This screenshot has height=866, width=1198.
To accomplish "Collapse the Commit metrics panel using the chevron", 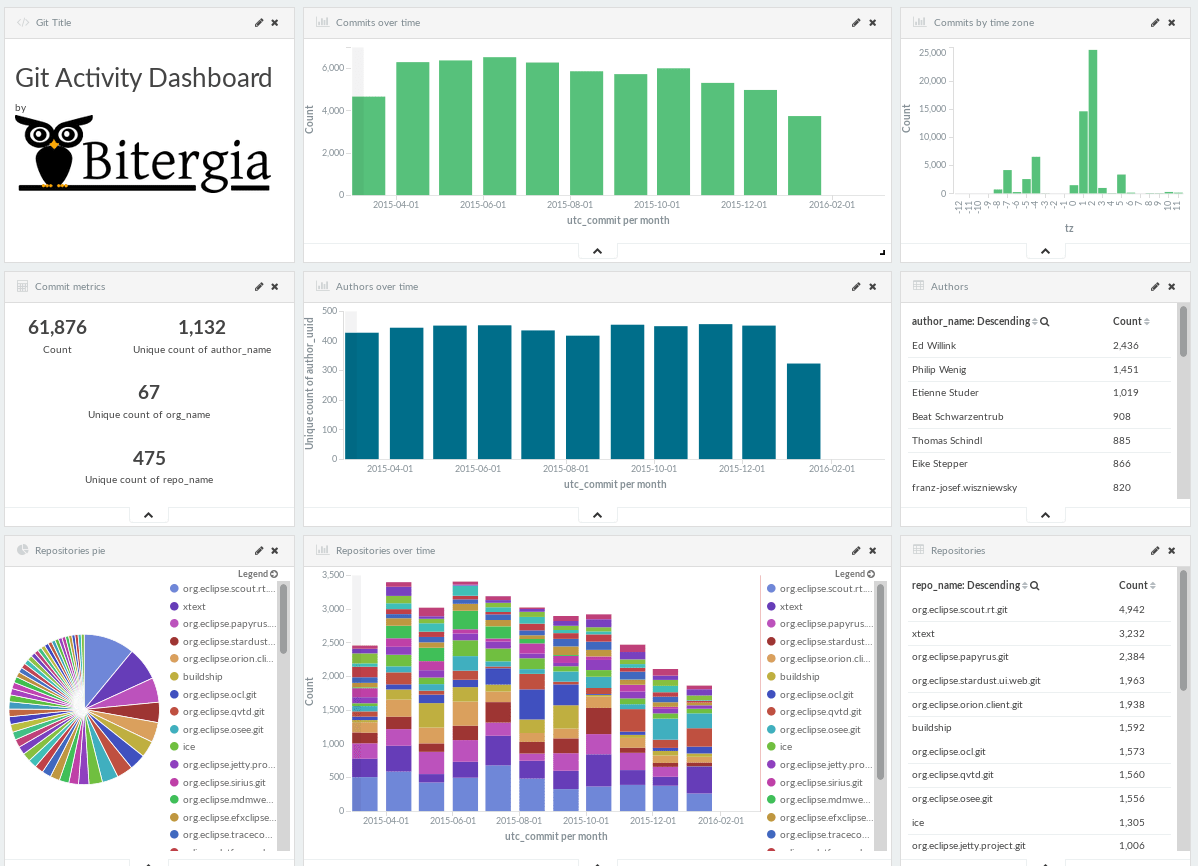I will 148,514.
